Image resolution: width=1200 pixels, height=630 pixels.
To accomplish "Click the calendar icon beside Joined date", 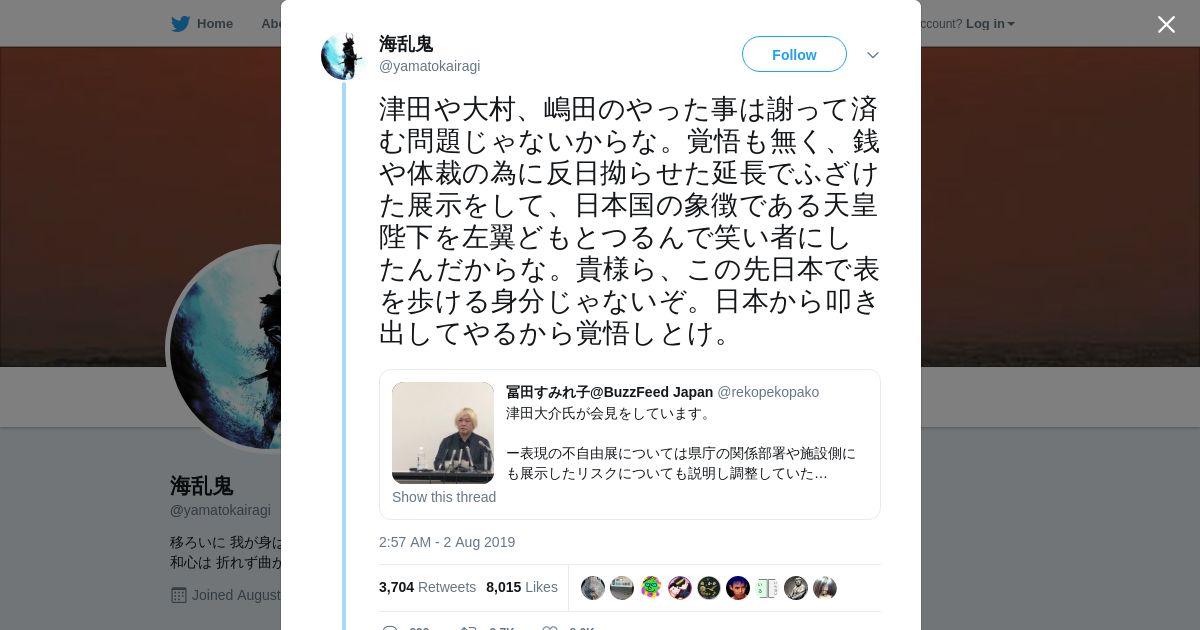I will point(179,595).
